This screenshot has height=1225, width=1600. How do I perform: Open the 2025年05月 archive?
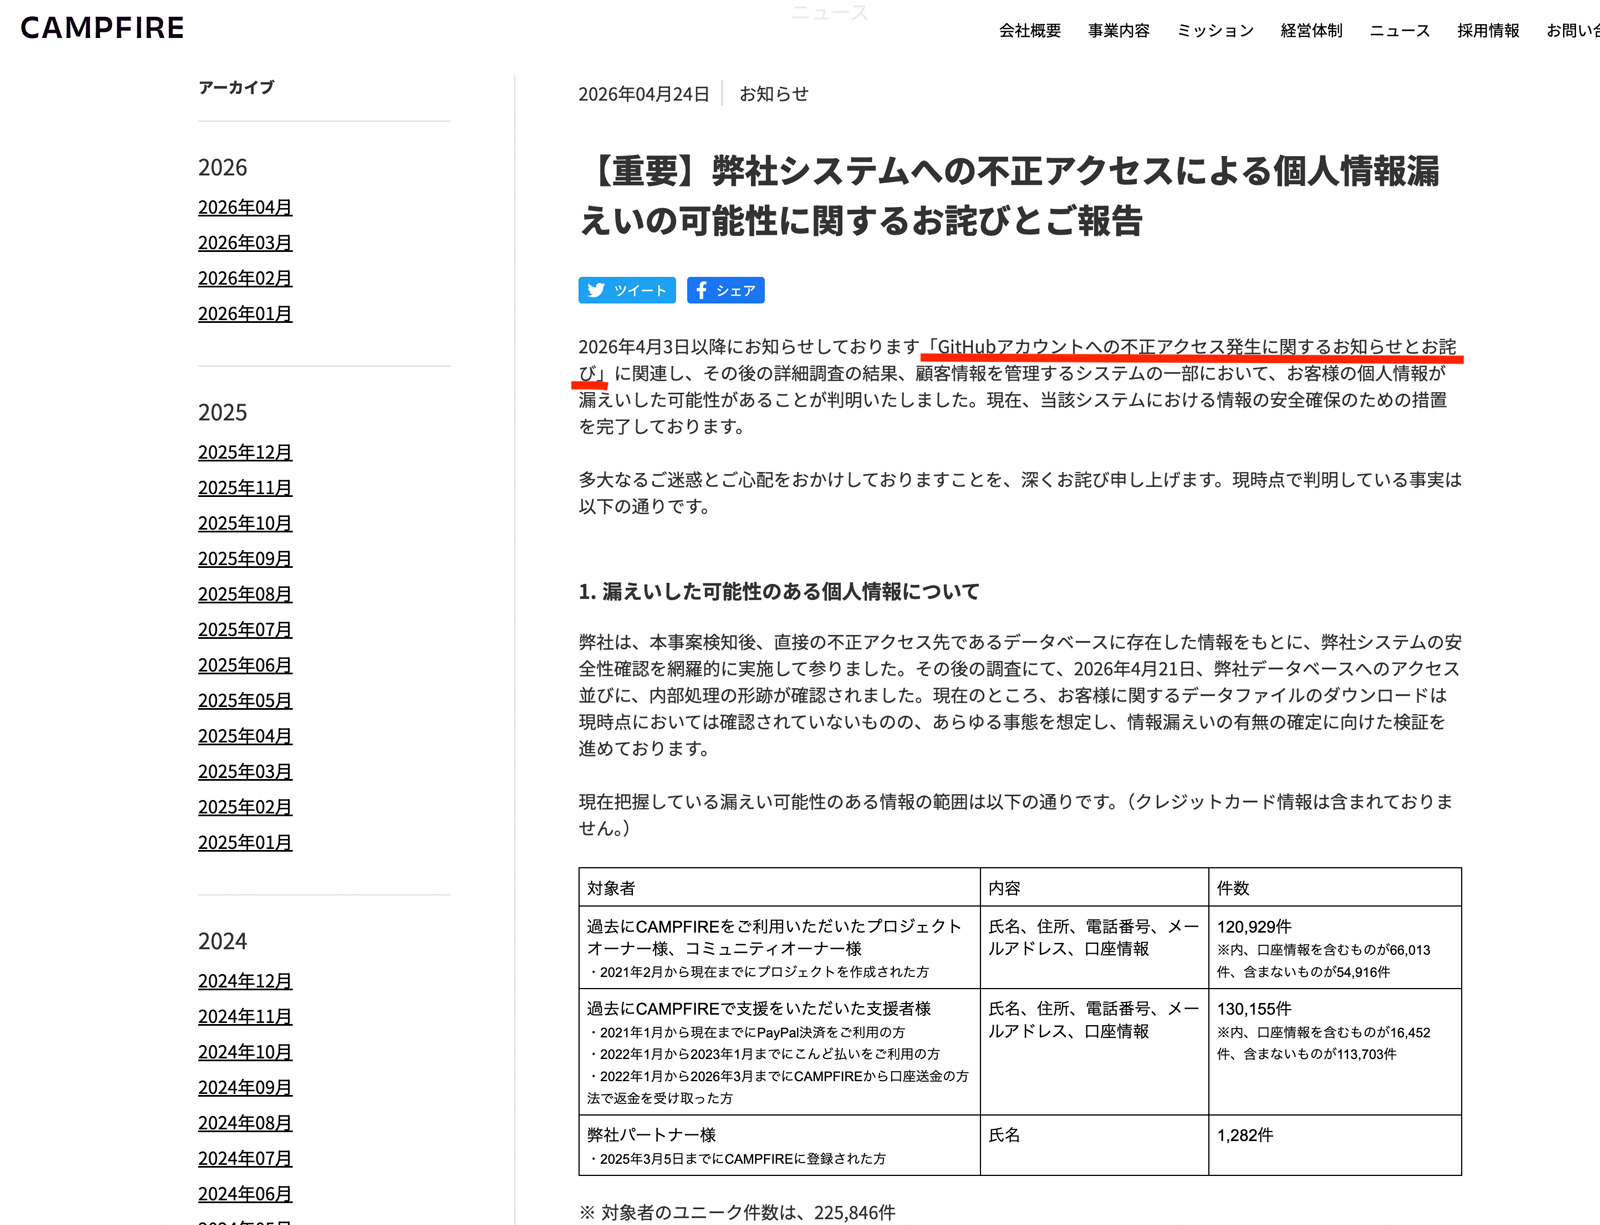[245, 701]
